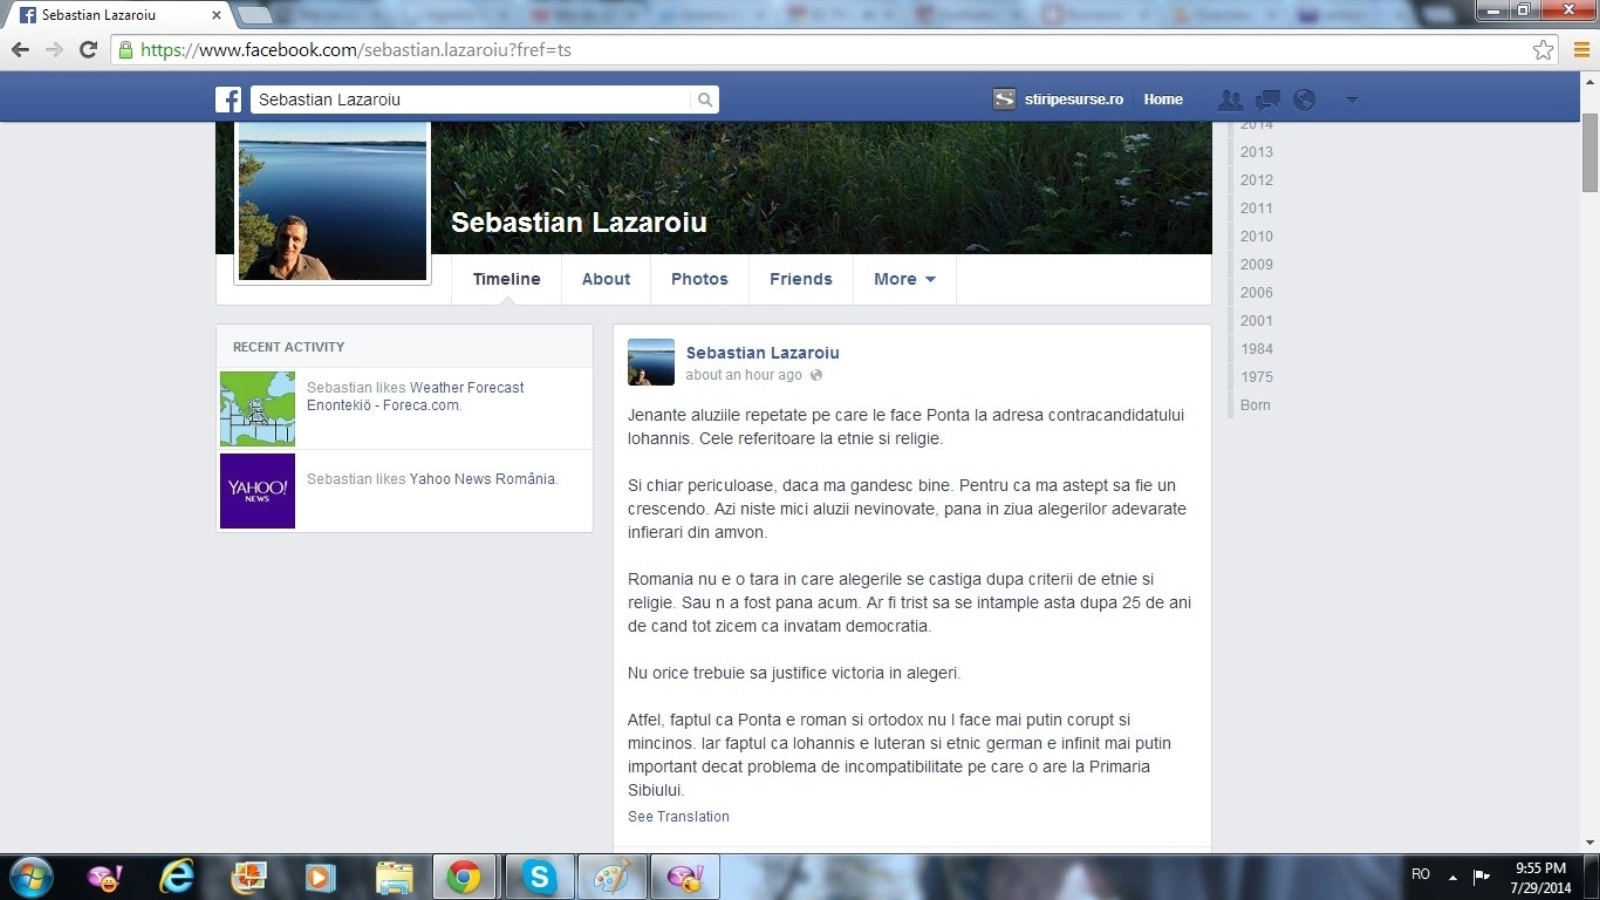Switch to the About tab
This screenshot has height=900, width=1600.
coord(606,279)
